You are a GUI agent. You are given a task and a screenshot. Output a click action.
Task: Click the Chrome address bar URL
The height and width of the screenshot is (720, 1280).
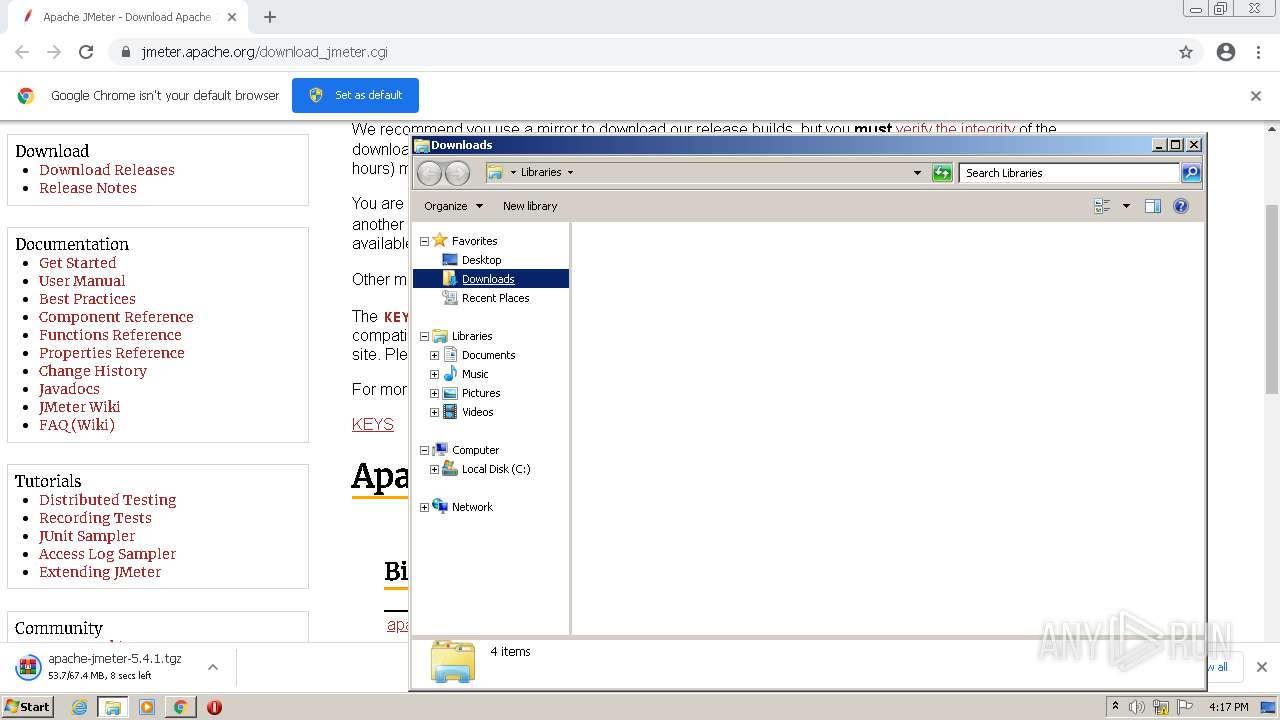pyautogui.click(x=264, y=52)
